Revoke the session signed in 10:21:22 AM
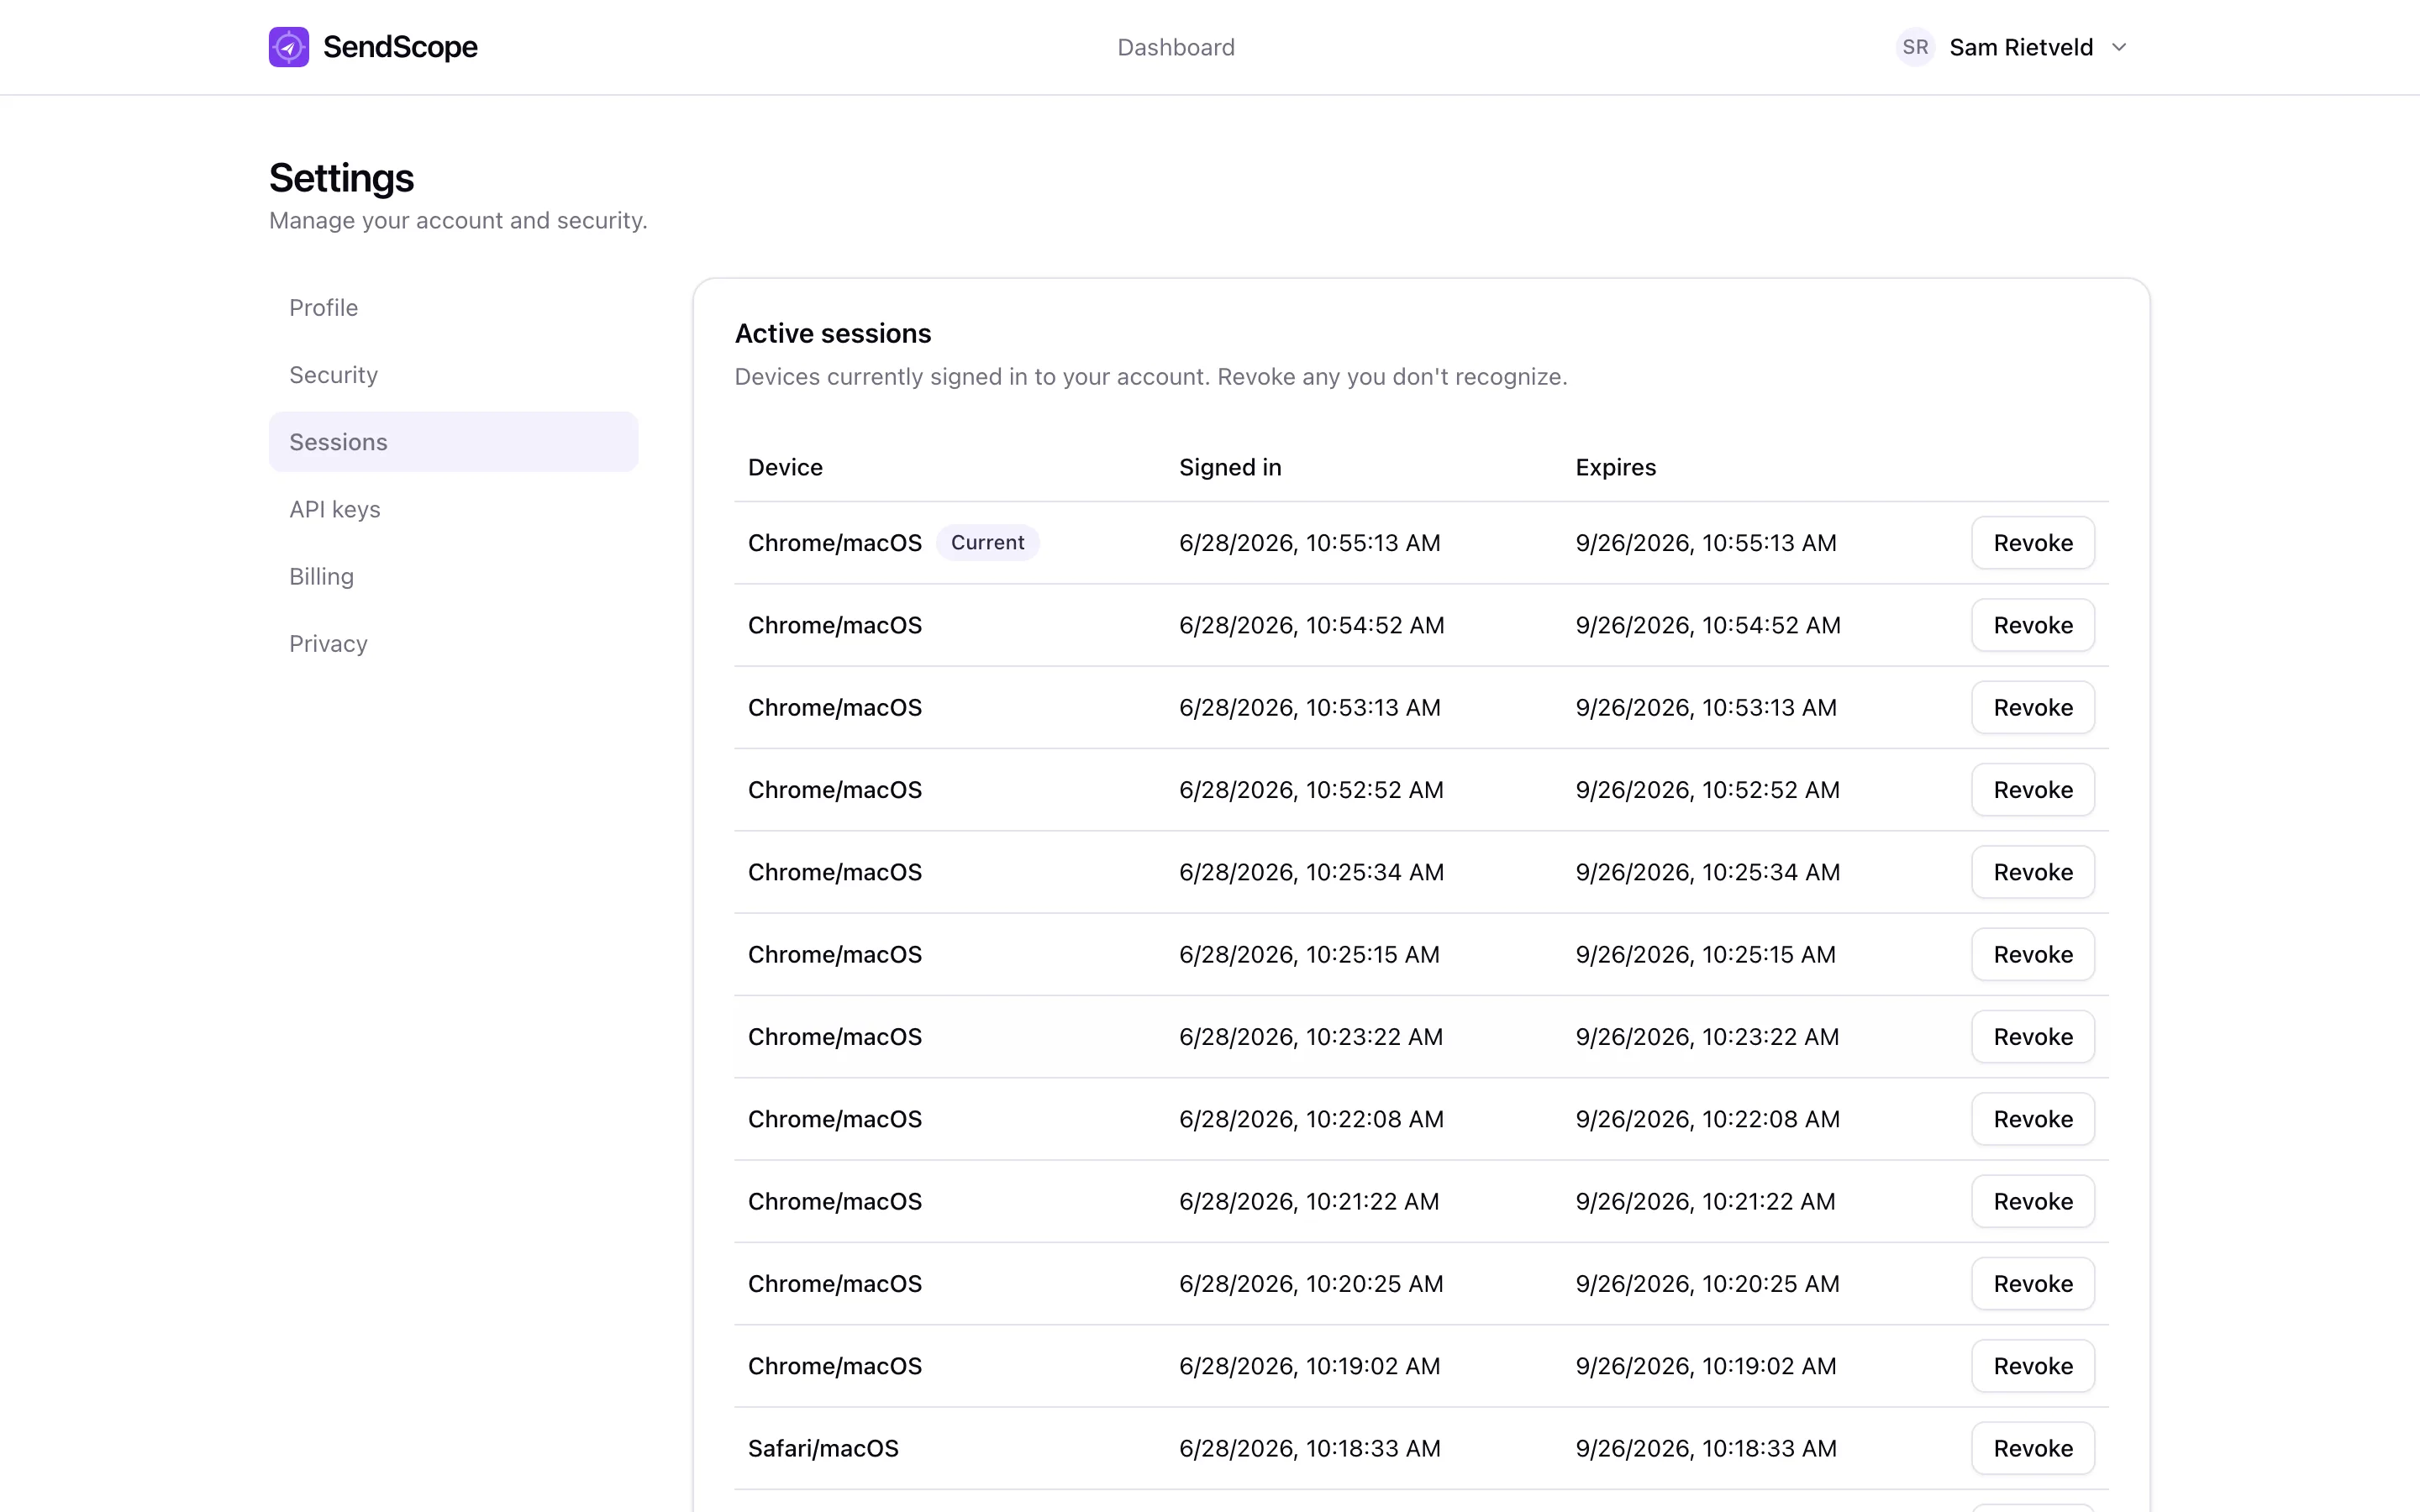The width and height of the screenshot is (2420, 1512). click(x=2032, y=1201)
